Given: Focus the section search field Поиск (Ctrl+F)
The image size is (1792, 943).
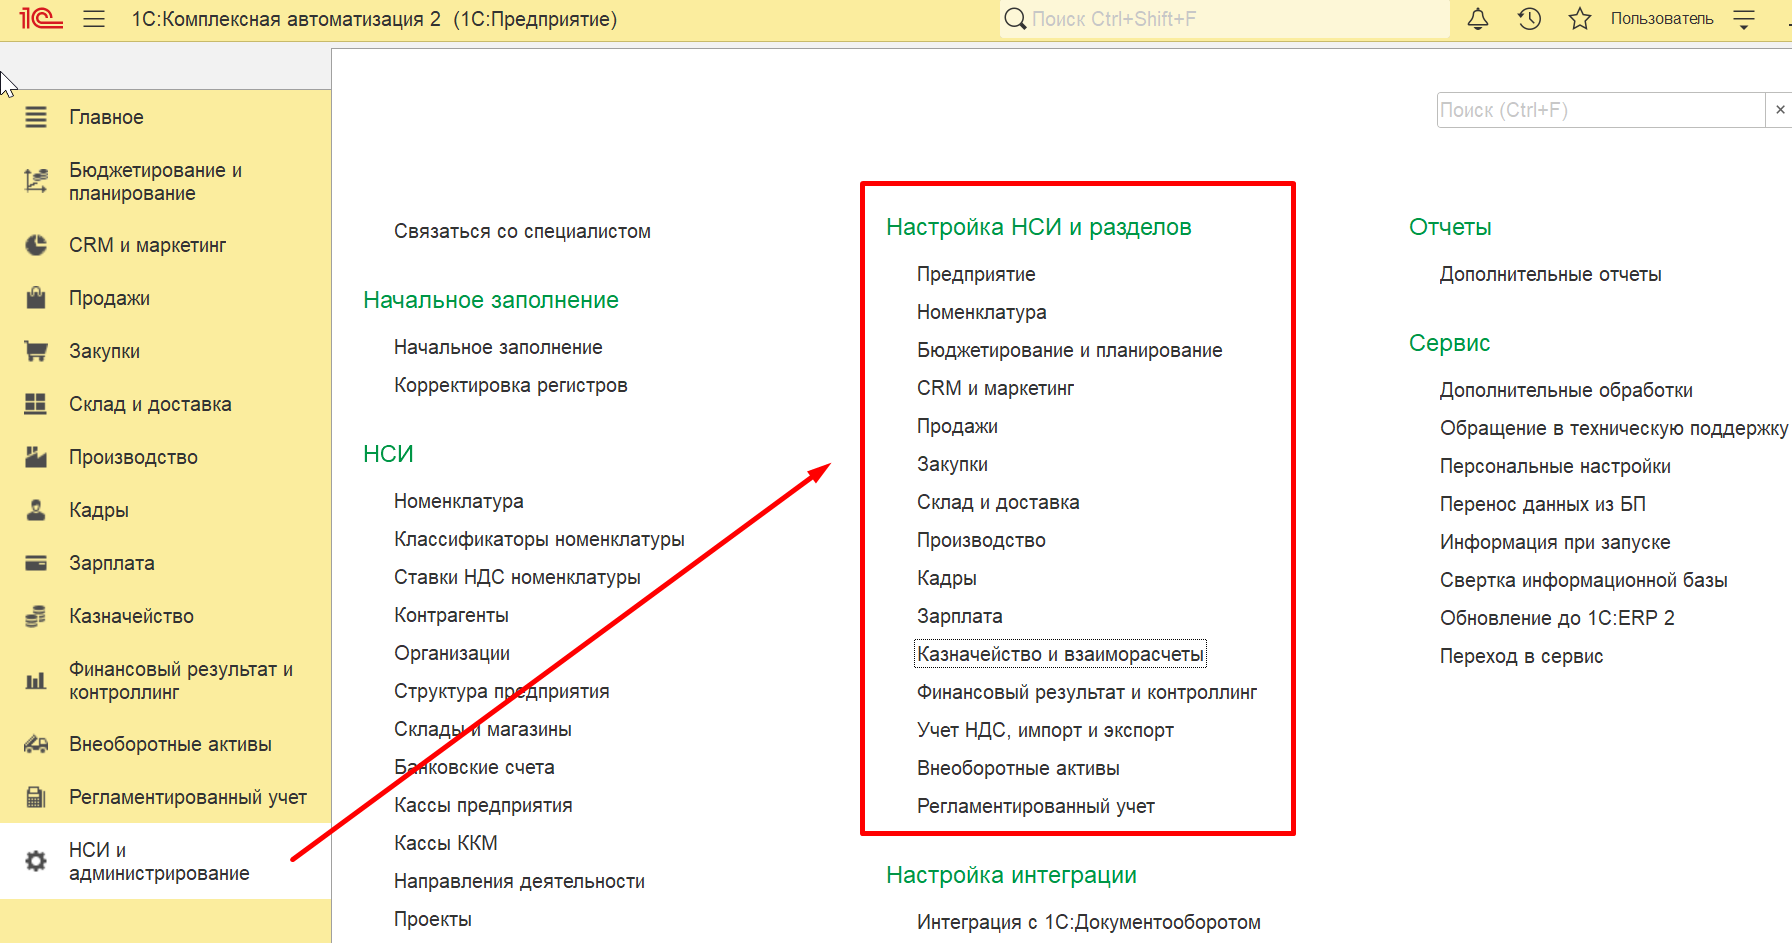Looking at the screenshot, I should point(1601,110).
